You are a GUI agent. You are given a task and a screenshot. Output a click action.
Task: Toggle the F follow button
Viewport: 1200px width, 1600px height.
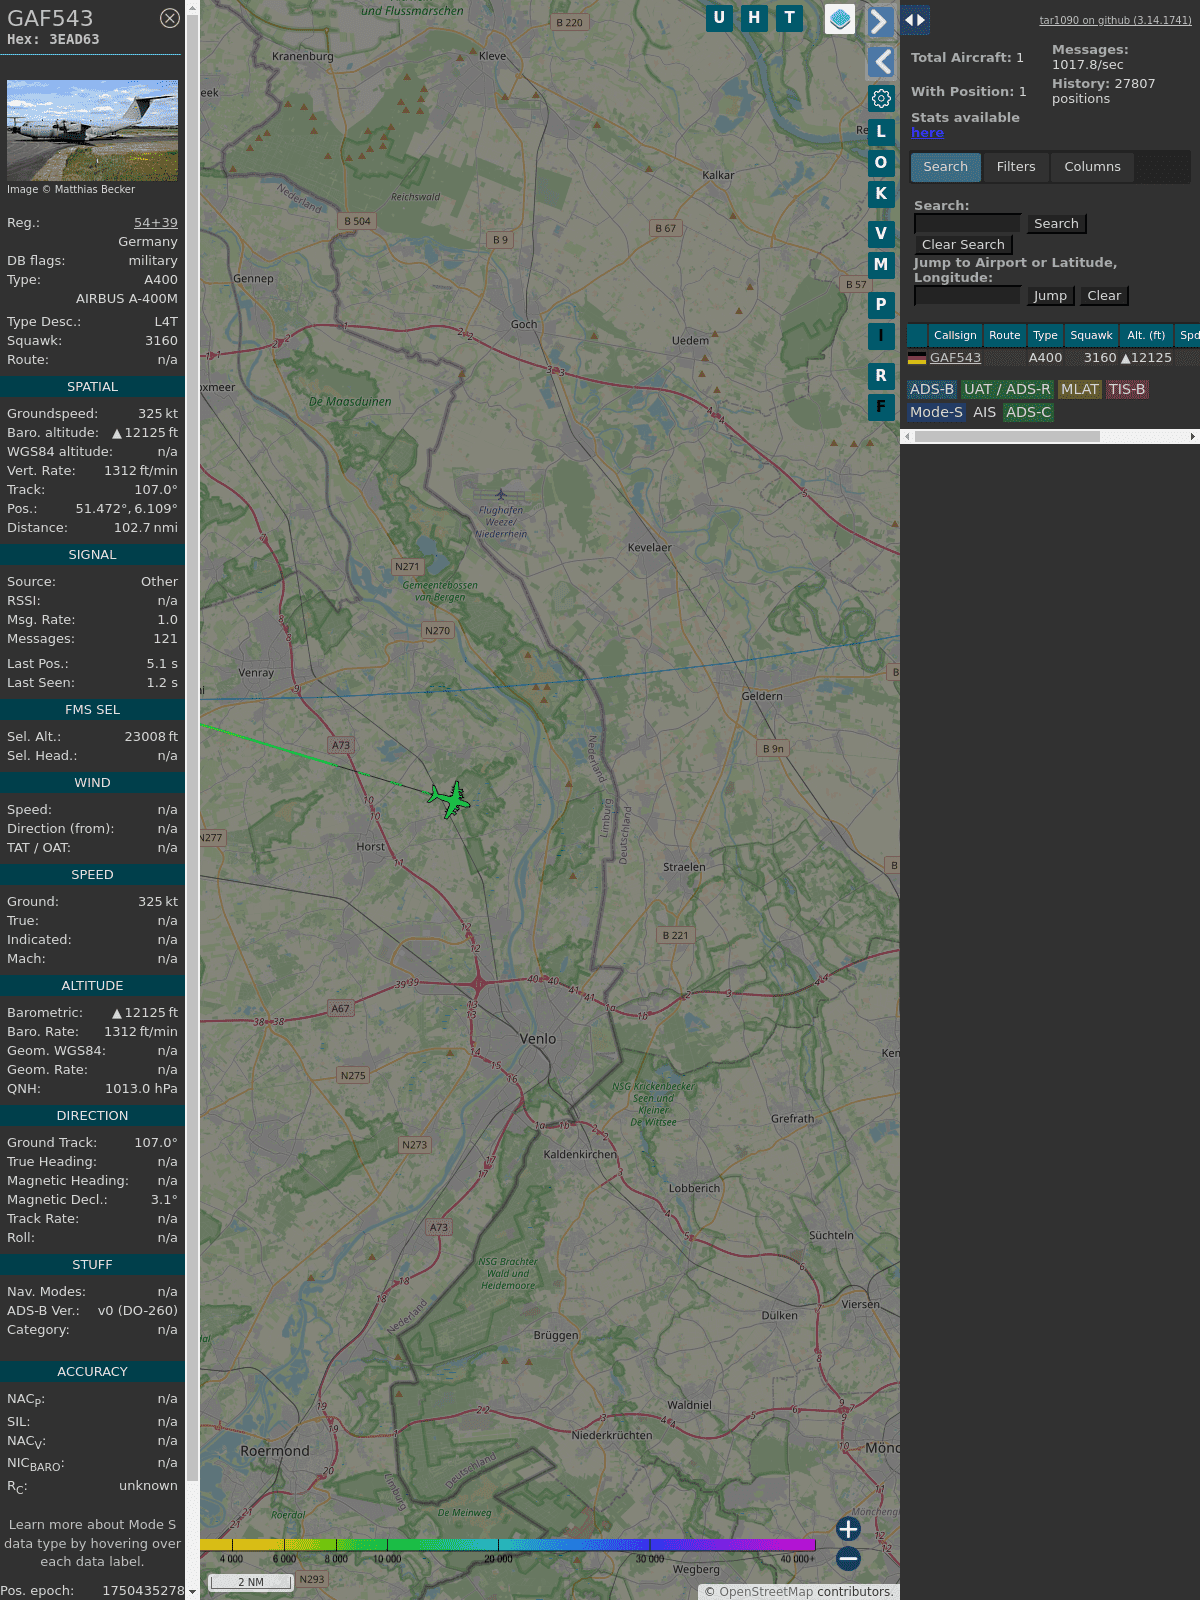881,406
